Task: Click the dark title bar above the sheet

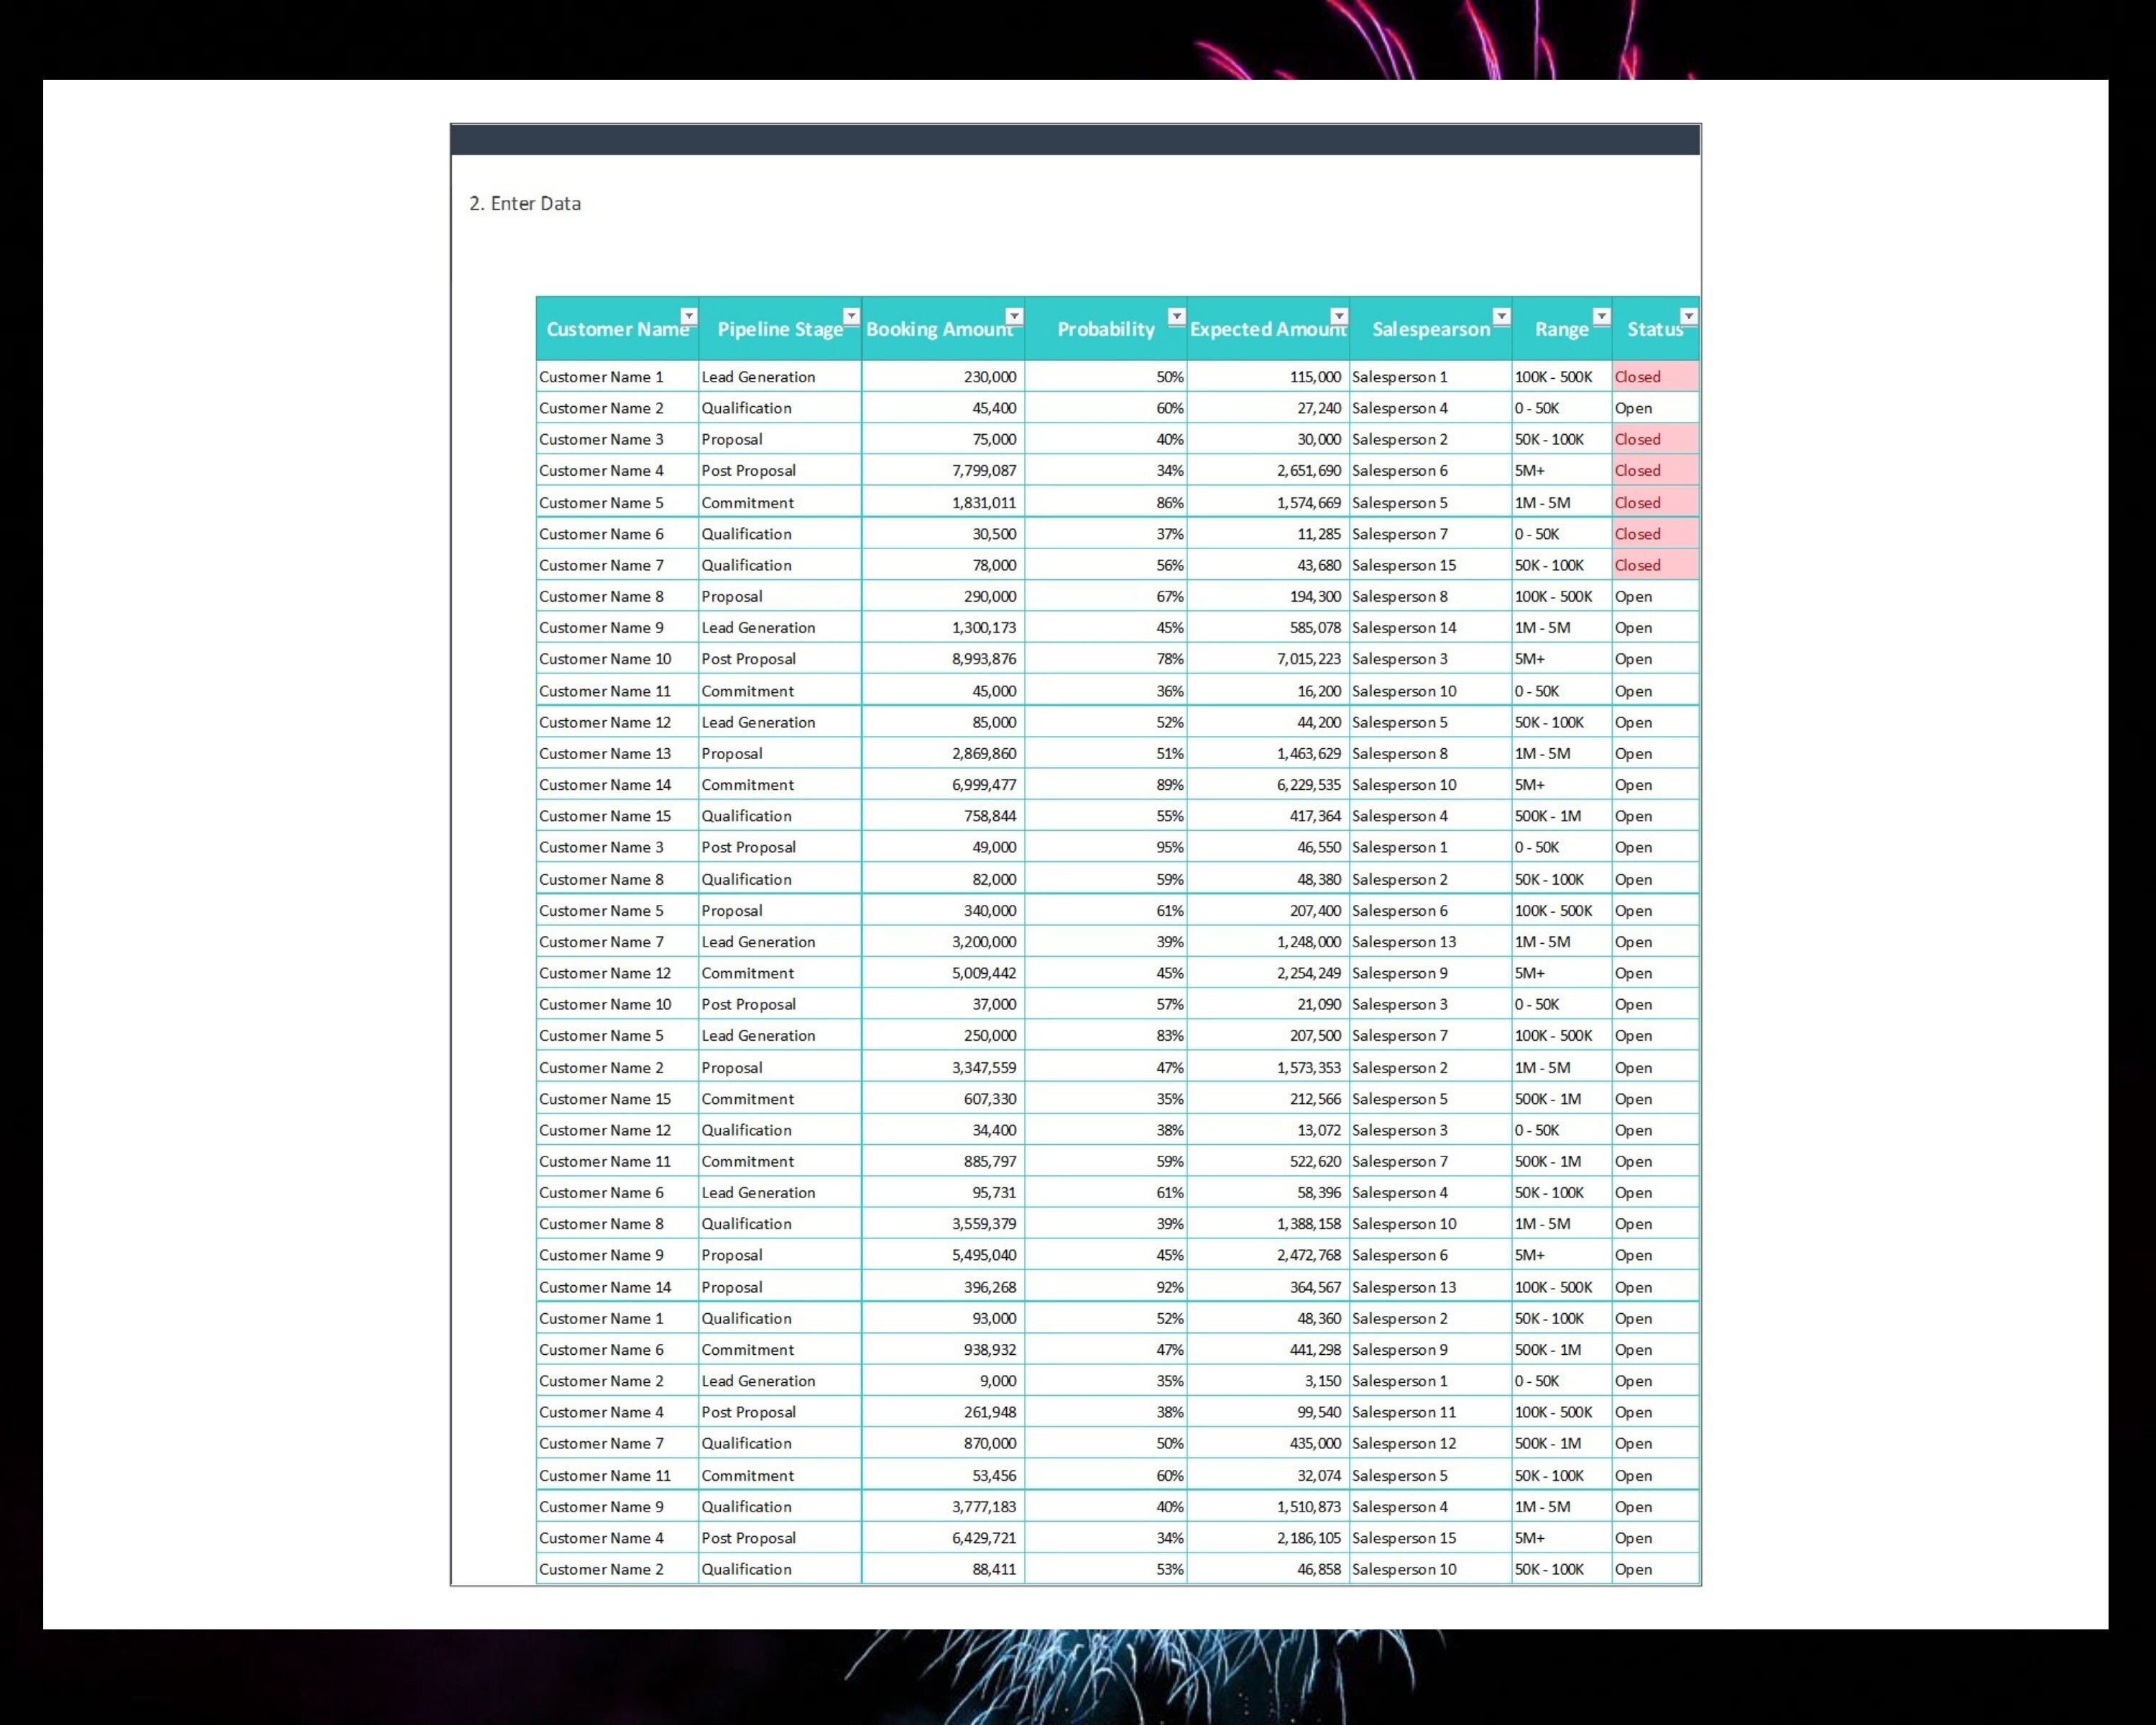Action: [x=1075, y=137]
